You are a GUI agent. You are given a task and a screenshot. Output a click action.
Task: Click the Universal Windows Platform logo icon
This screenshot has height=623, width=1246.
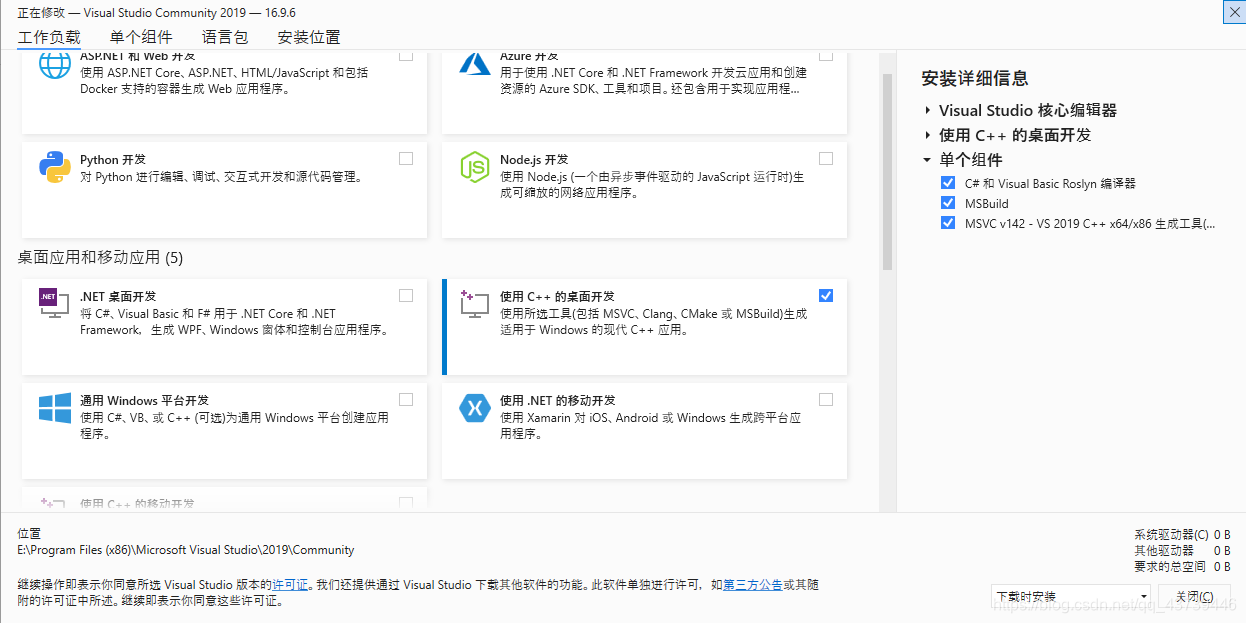(x=54, y=408)
